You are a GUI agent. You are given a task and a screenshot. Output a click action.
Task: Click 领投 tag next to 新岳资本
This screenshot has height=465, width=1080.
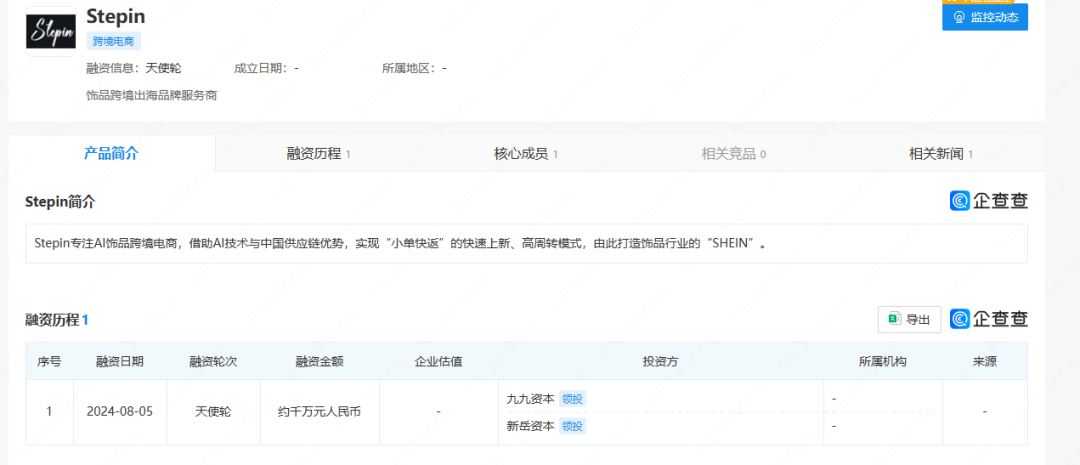[572, 426]
